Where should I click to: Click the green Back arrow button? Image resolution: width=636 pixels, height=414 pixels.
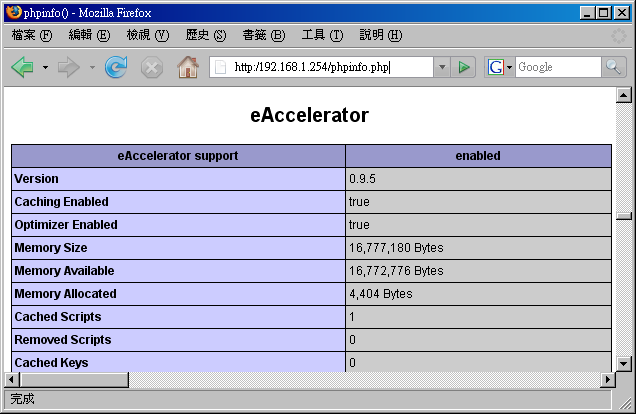[22, 67]
